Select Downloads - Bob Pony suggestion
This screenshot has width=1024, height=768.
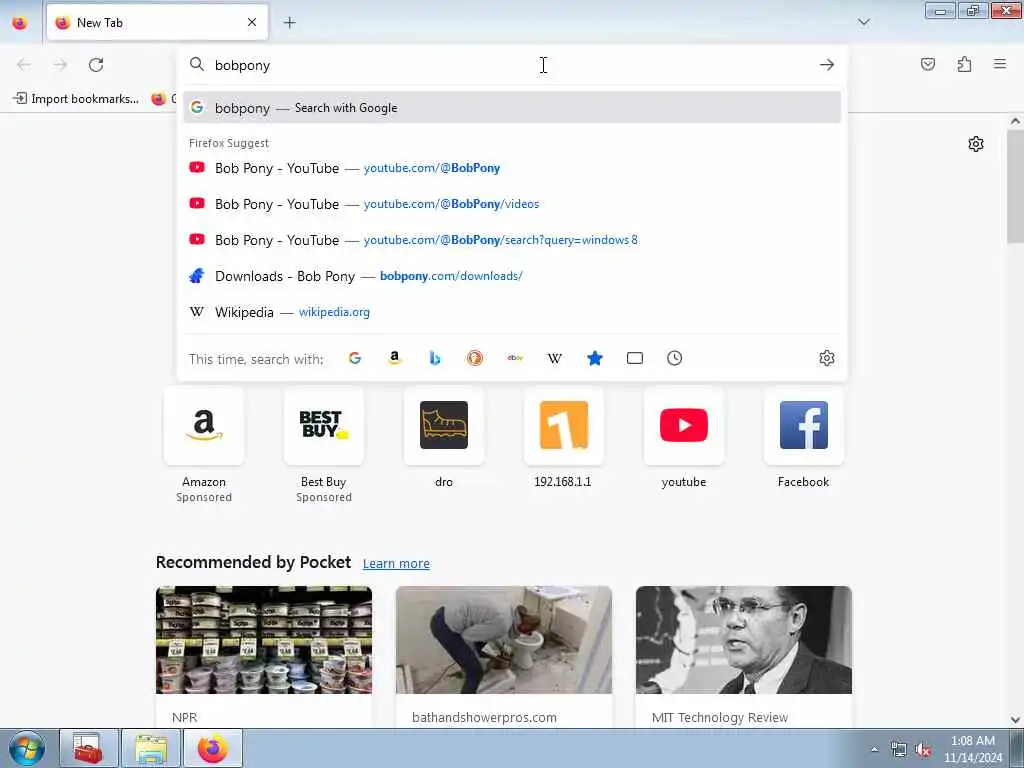click(512, 276)
